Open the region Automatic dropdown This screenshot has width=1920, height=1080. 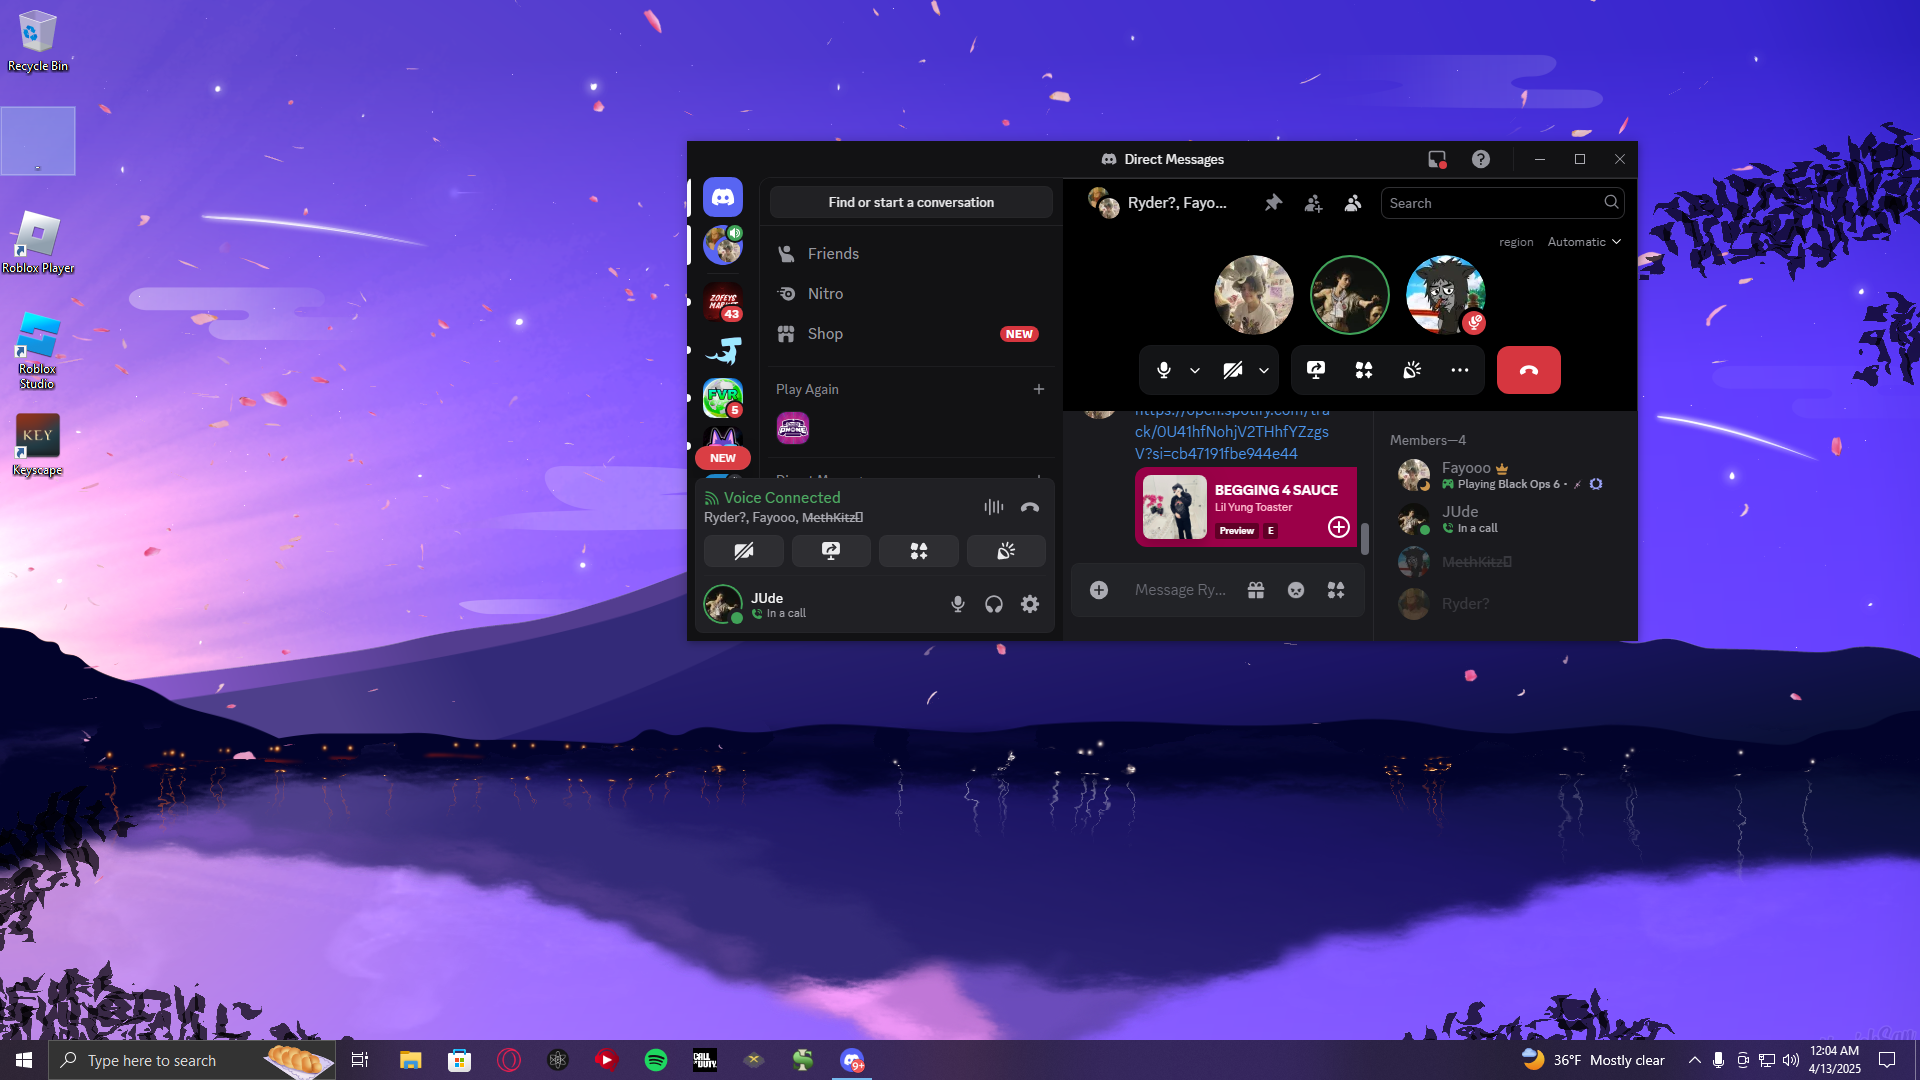[1584, 242]
